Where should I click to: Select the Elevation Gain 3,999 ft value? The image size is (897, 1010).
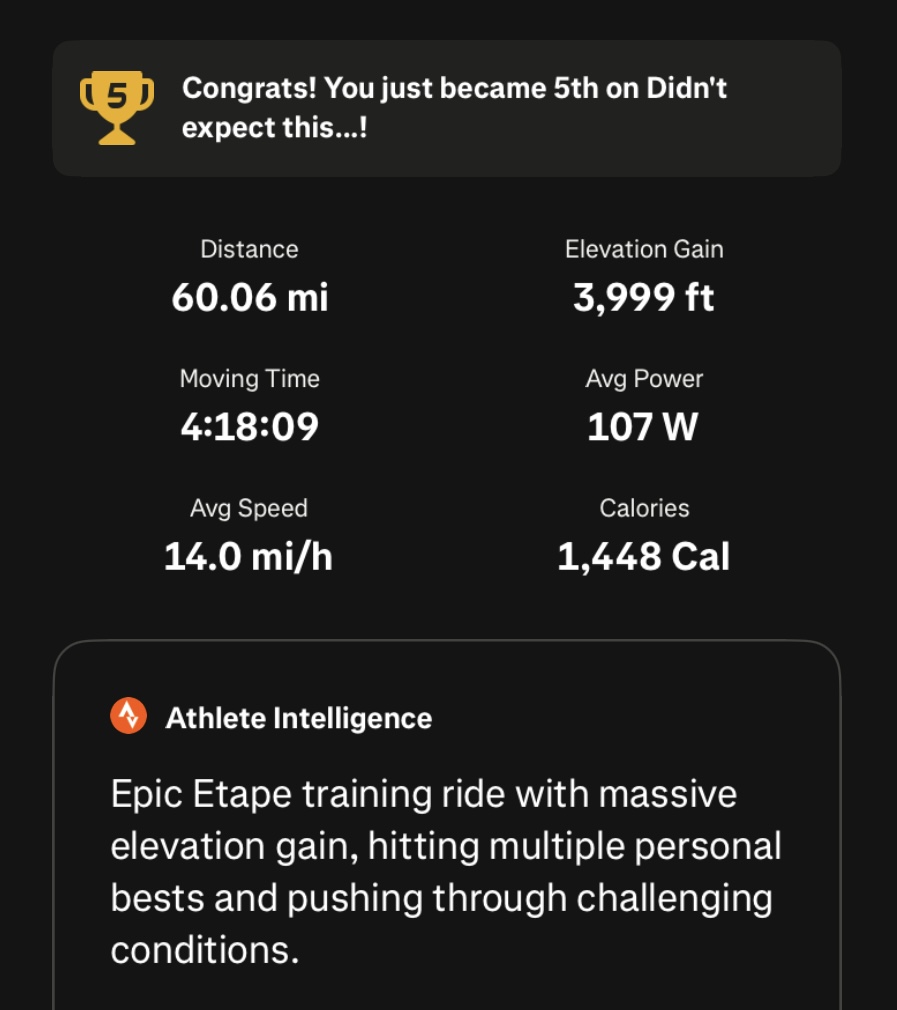(644, 298)
